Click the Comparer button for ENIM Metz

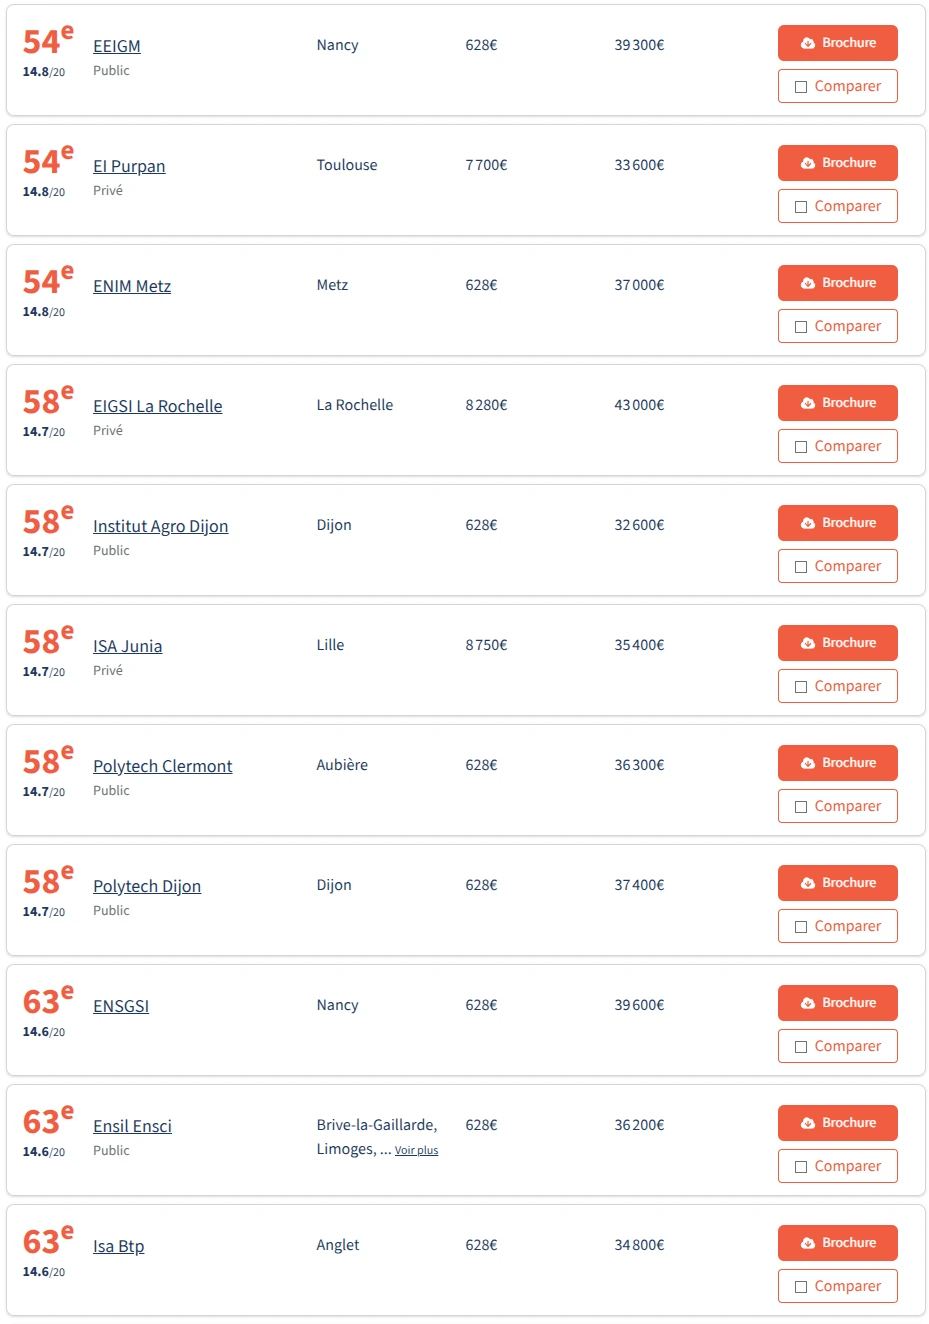point(837,326)
